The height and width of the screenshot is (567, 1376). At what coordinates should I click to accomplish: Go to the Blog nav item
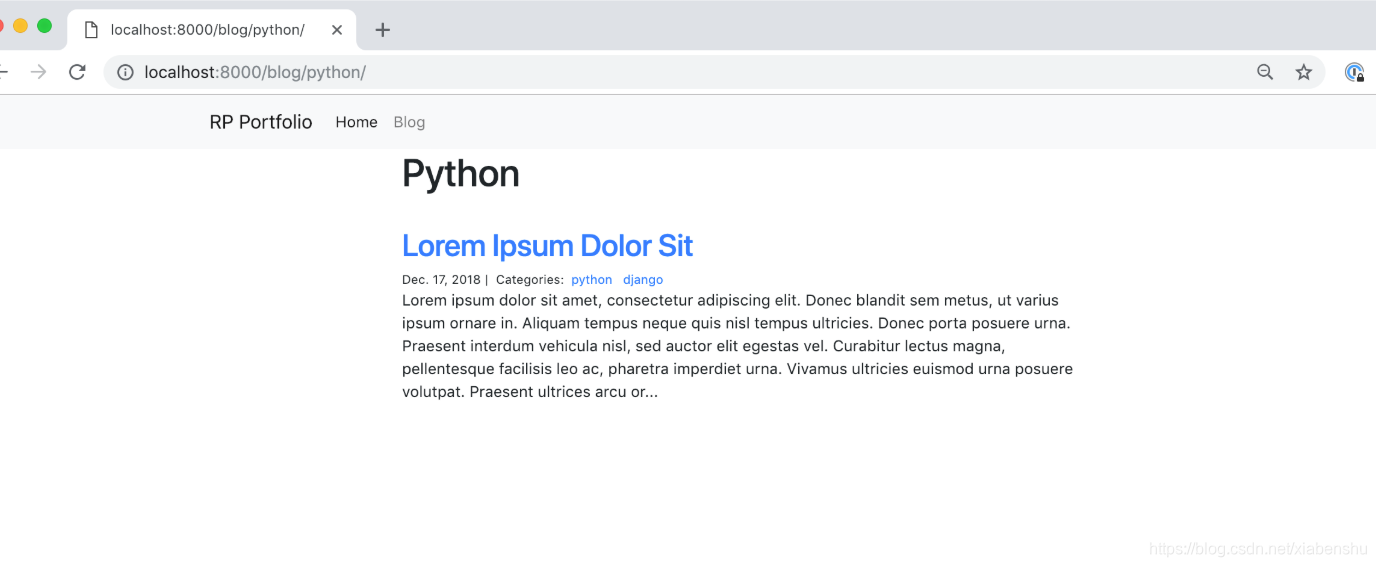pos(409,122)
